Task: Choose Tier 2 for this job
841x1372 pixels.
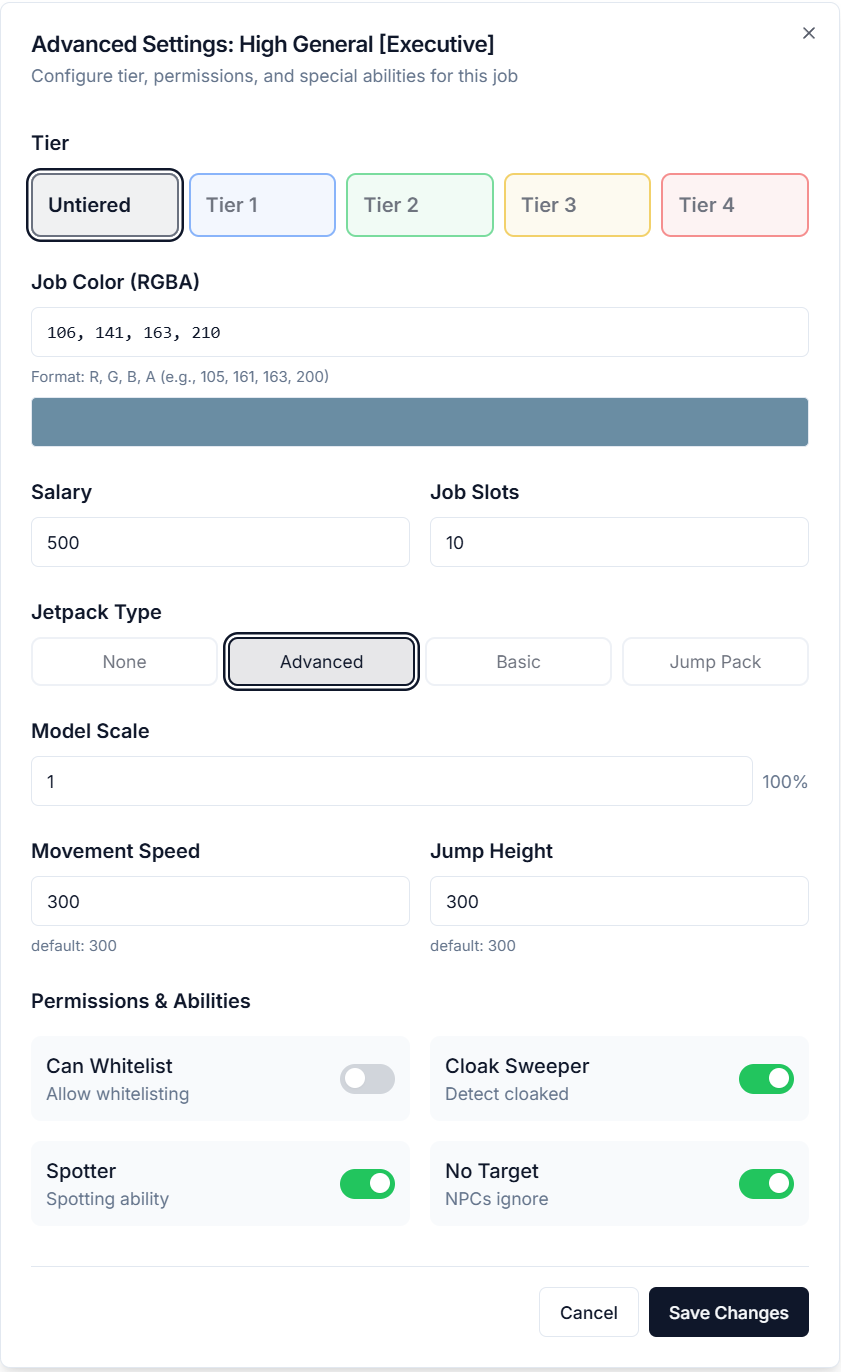Action: pyautogui.click(x=419, y=205)
